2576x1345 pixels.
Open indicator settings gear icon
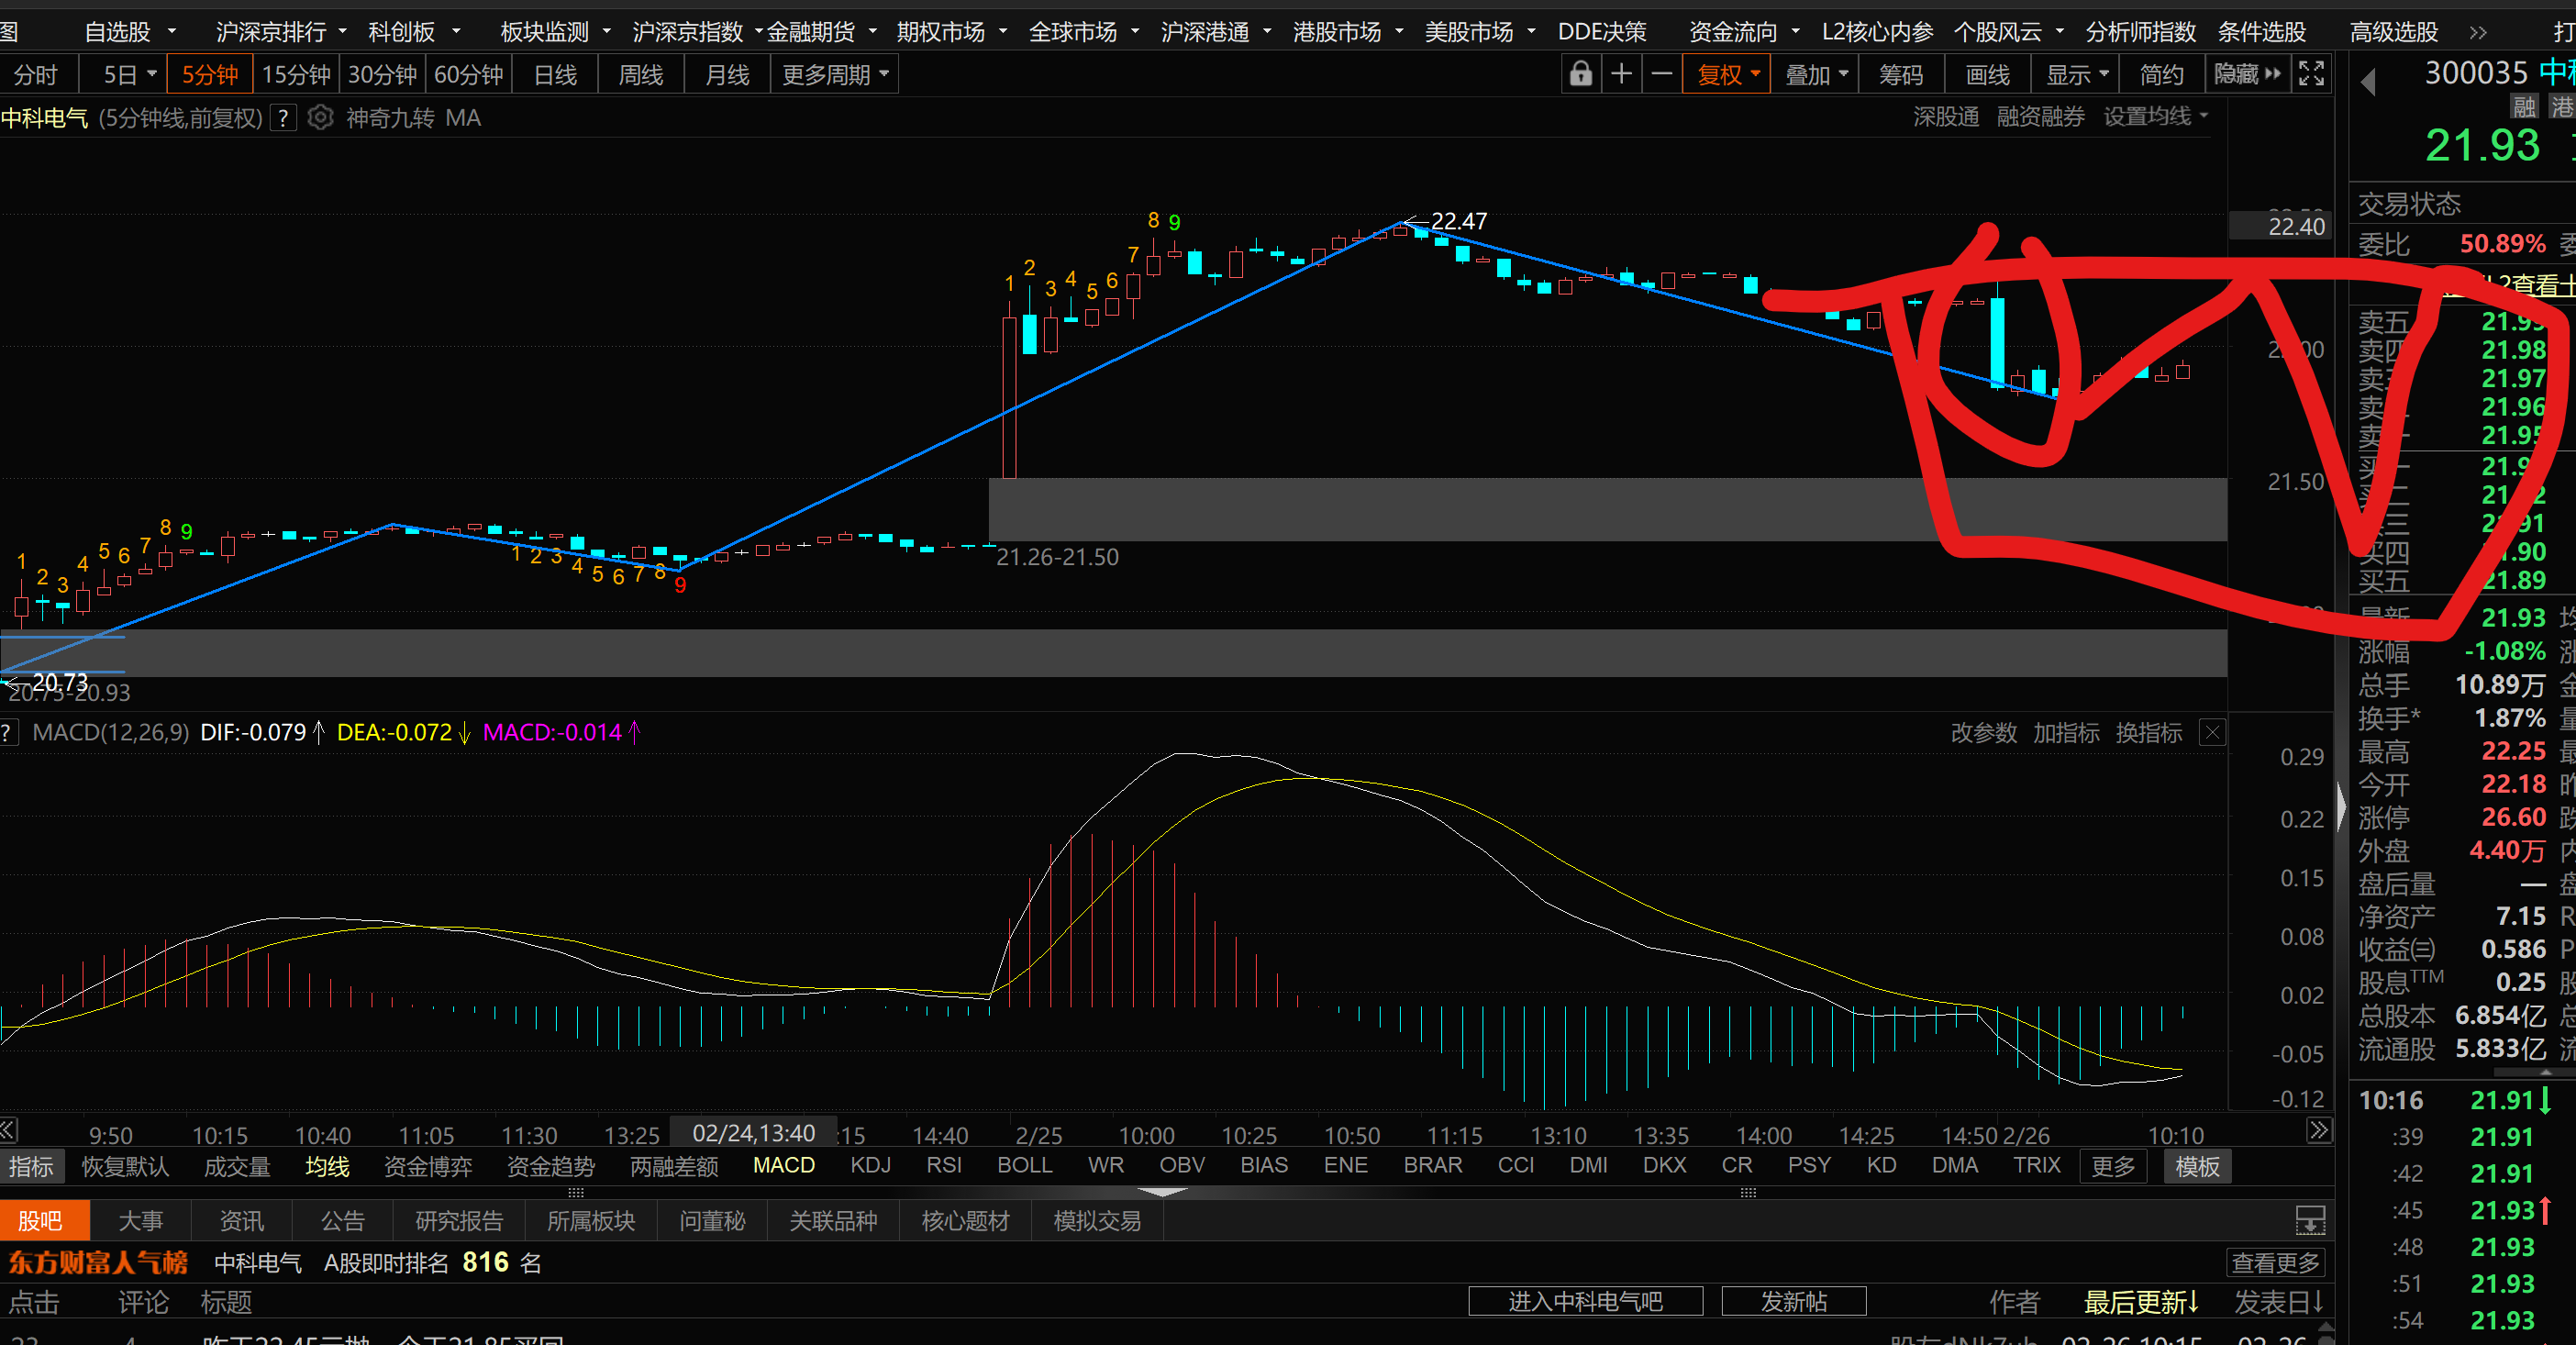pos(320,118)
